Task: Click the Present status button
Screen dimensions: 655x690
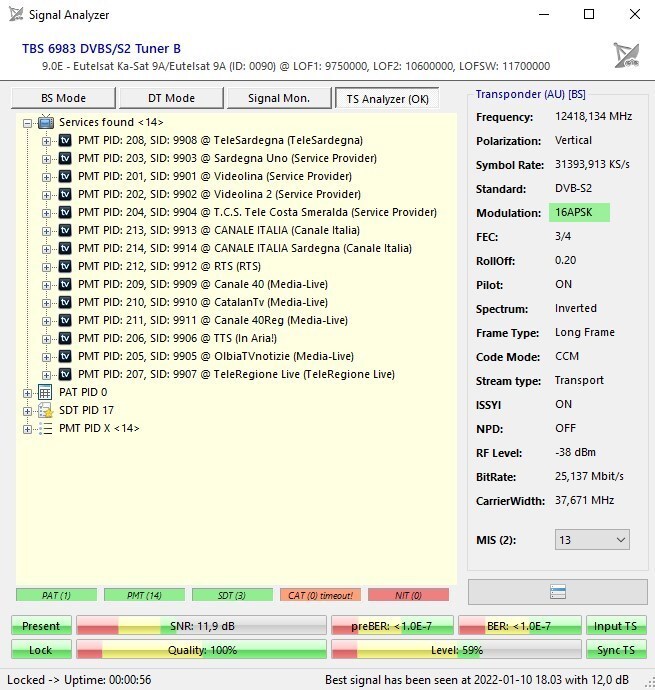Action: click(x=41, y=626)
